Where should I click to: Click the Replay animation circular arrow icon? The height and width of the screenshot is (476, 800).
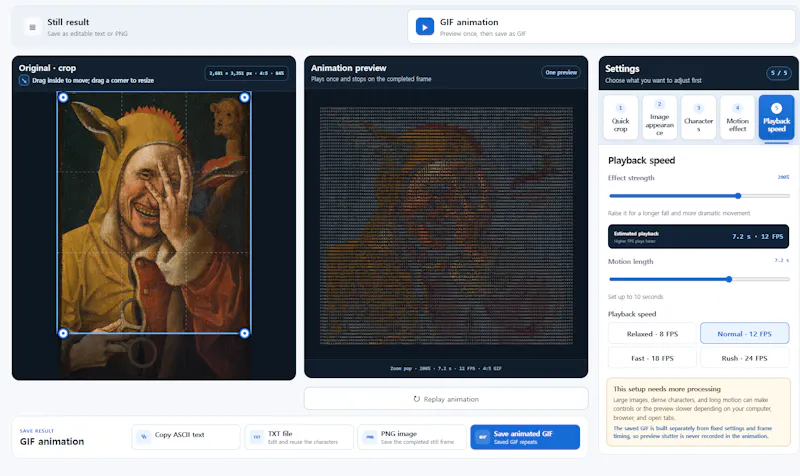(417, 399)
